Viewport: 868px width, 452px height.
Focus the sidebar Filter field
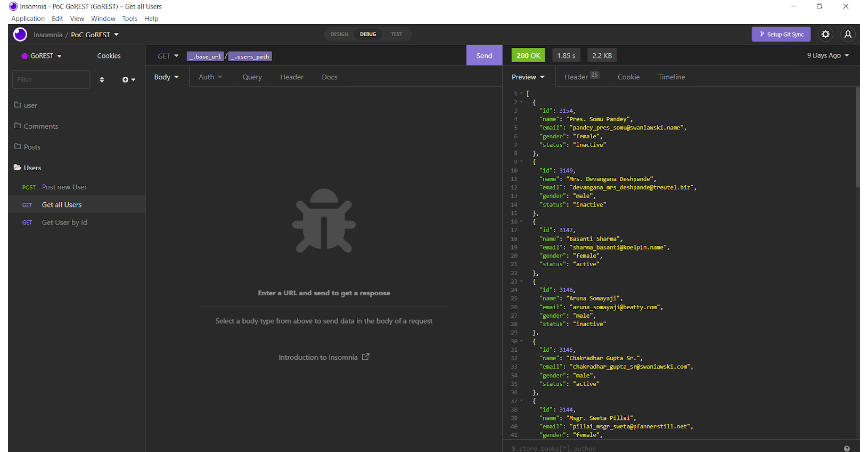[x=51, y=80]
